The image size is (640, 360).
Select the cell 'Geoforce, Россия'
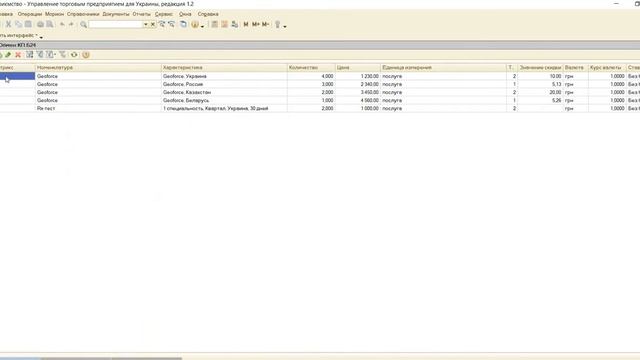224,84
